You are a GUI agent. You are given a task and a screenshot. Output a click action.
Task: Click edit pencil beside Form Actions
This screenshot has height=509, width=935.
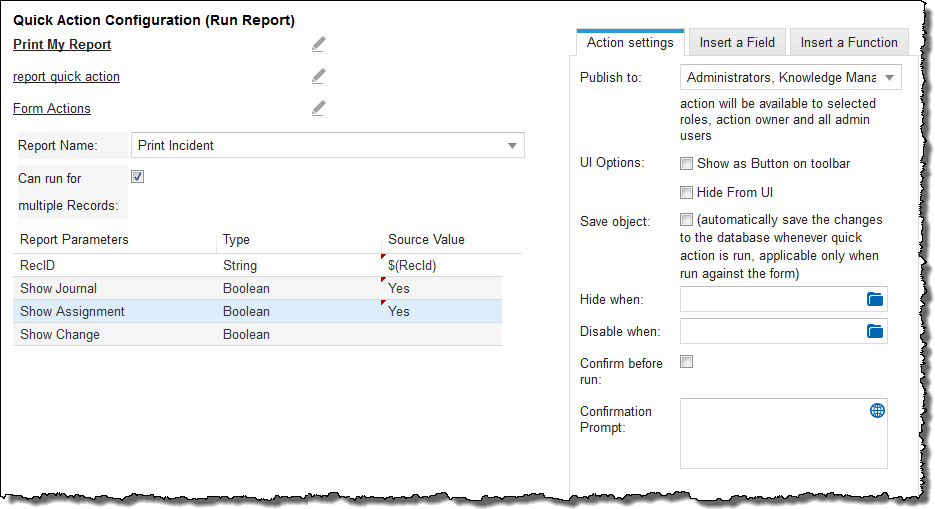coord(318,108)
